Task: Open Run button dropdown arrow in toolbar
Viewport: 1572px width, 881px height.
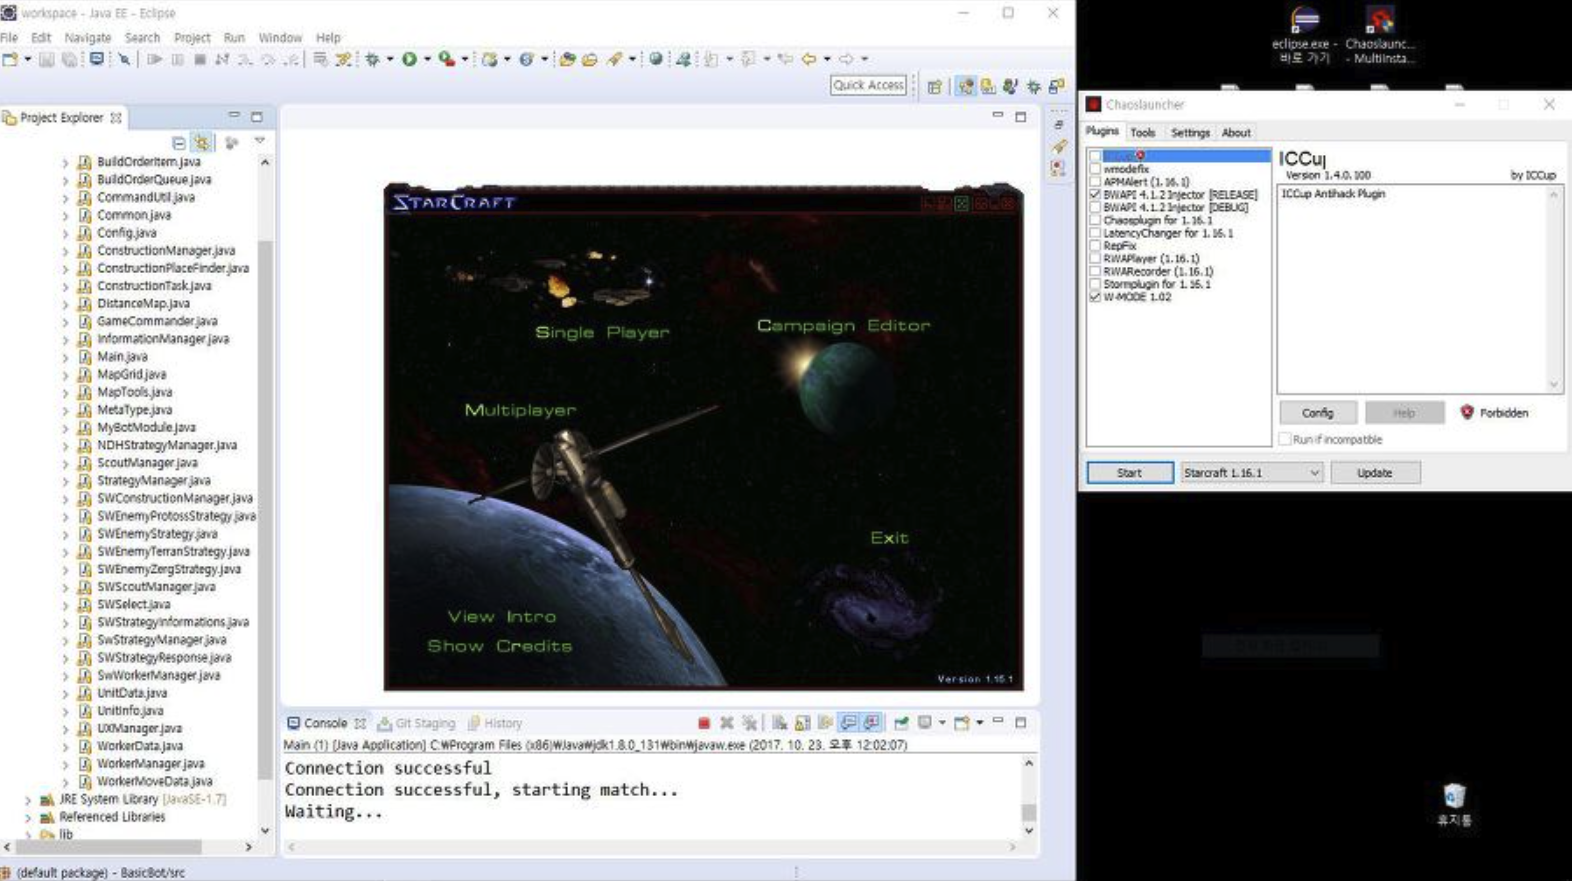Action: point(426,60)
